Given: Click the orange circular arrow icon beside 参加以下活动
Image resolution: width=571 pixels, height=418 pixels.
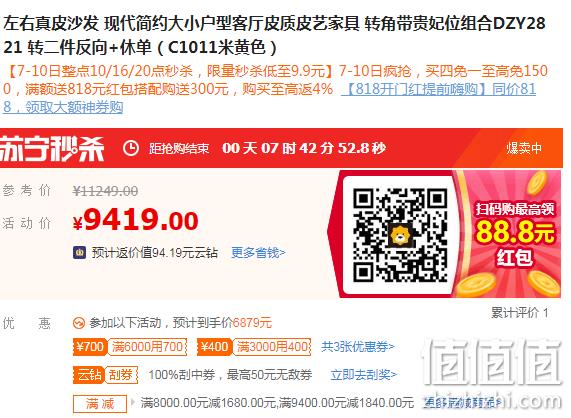Looking at the screenshot, I should (x=79, y=323).
